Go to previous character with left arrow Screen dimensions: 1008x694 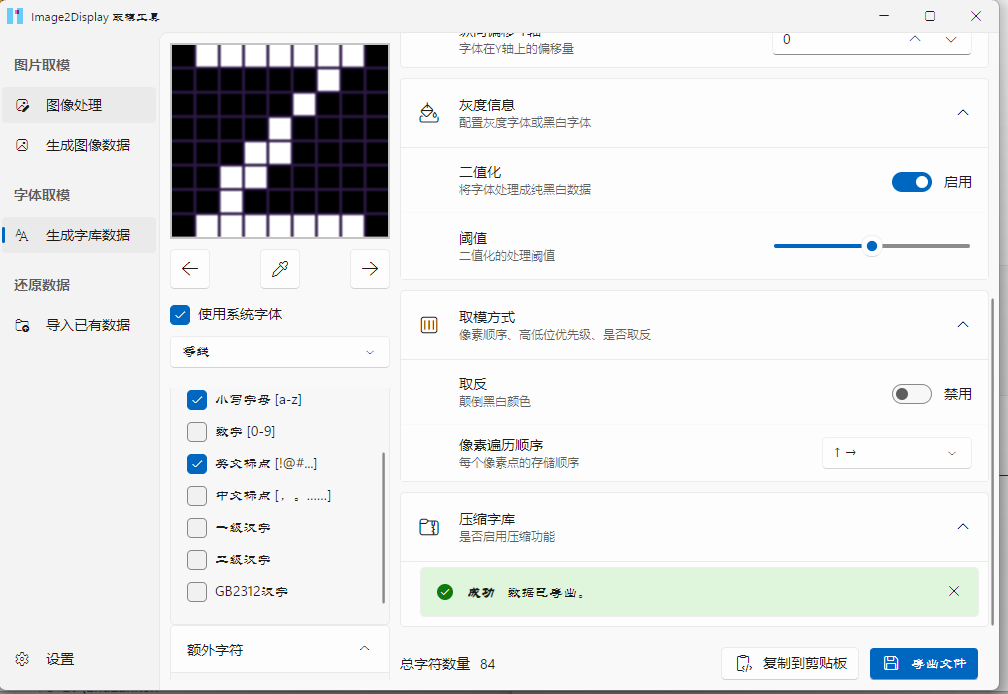click(190, 268)
